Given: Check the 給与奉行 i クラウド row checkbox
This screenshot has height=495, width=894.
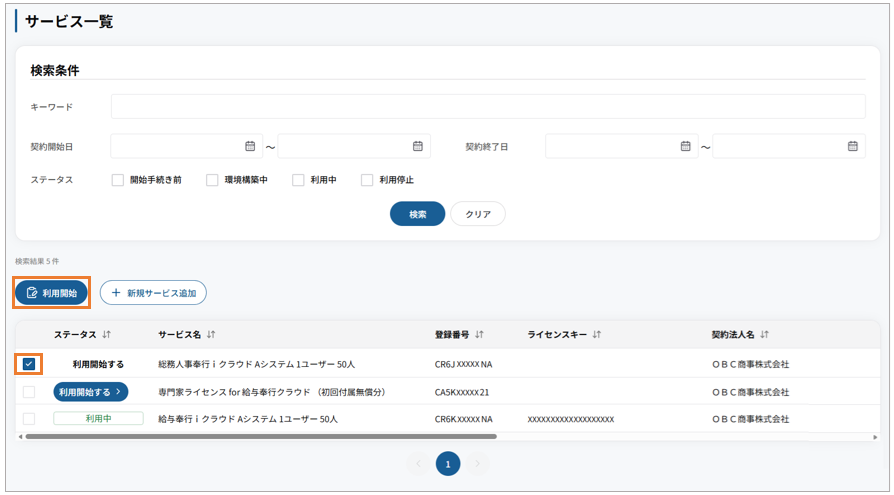Looking at the screenshot, I should point(29,419).
